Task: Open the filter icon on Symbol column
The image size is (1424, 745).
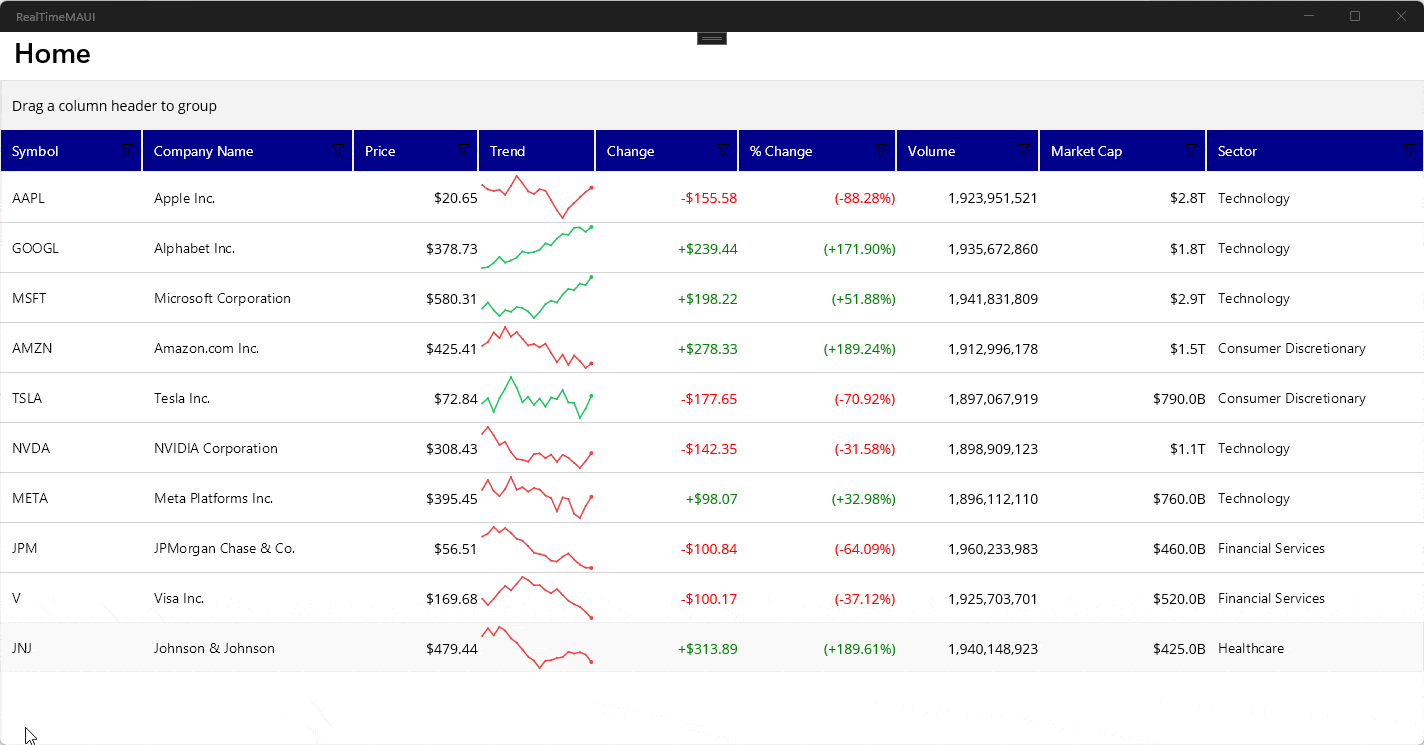Action: click(127, 150)
